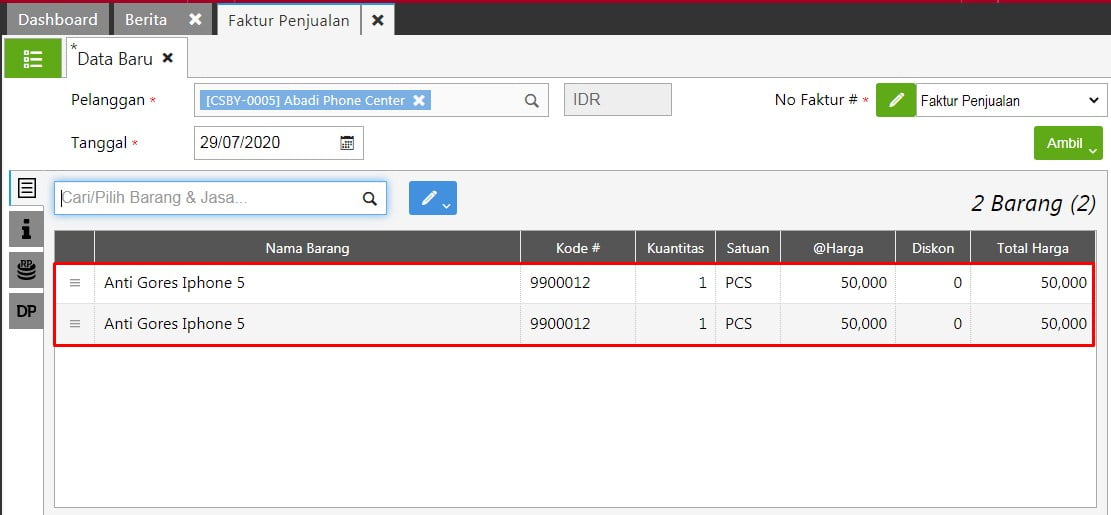
Task: Click the search icon in item field
Action: click(369, 198)
